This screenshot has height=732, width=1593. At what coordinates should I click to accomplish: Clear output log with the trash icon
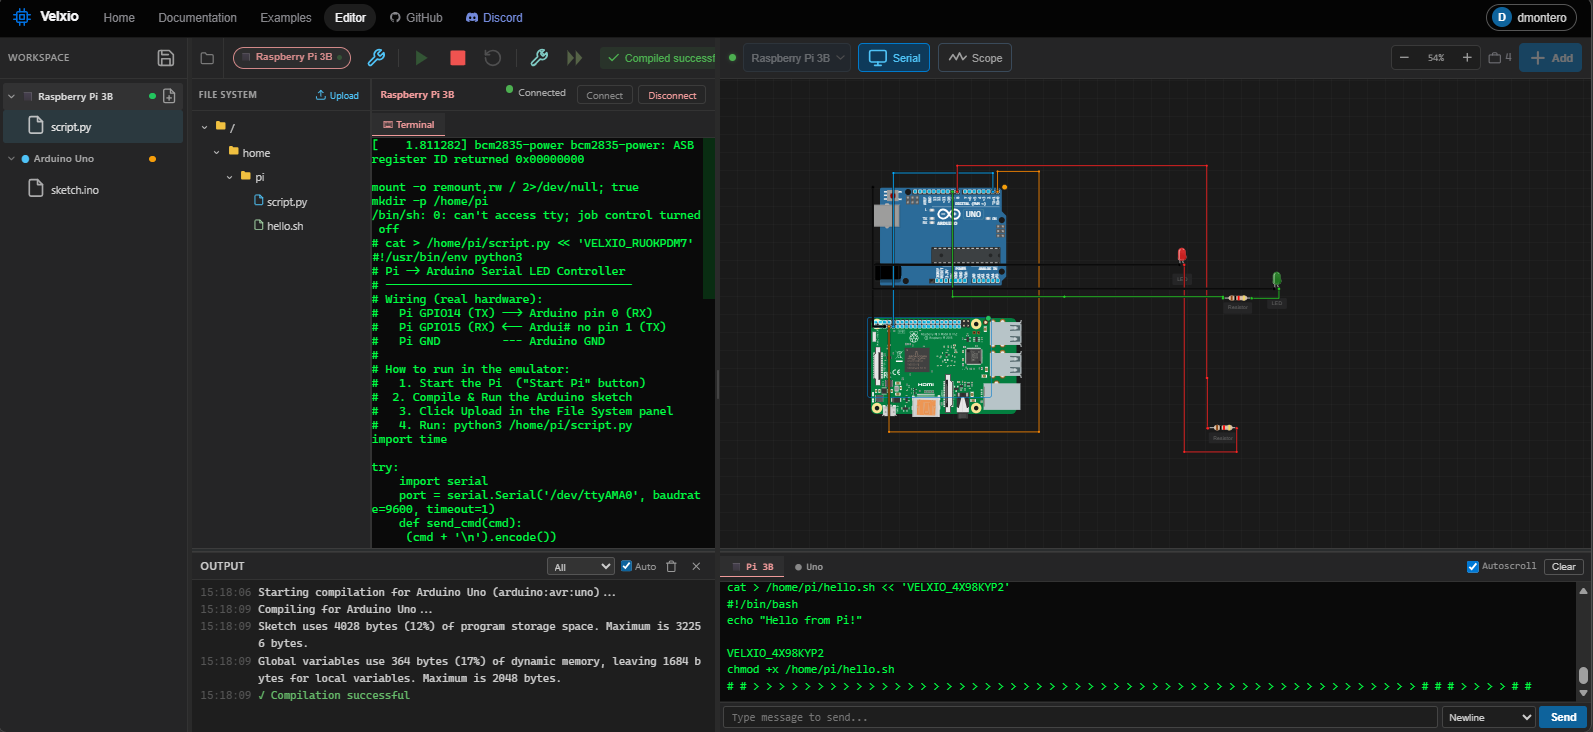(671, 566)
